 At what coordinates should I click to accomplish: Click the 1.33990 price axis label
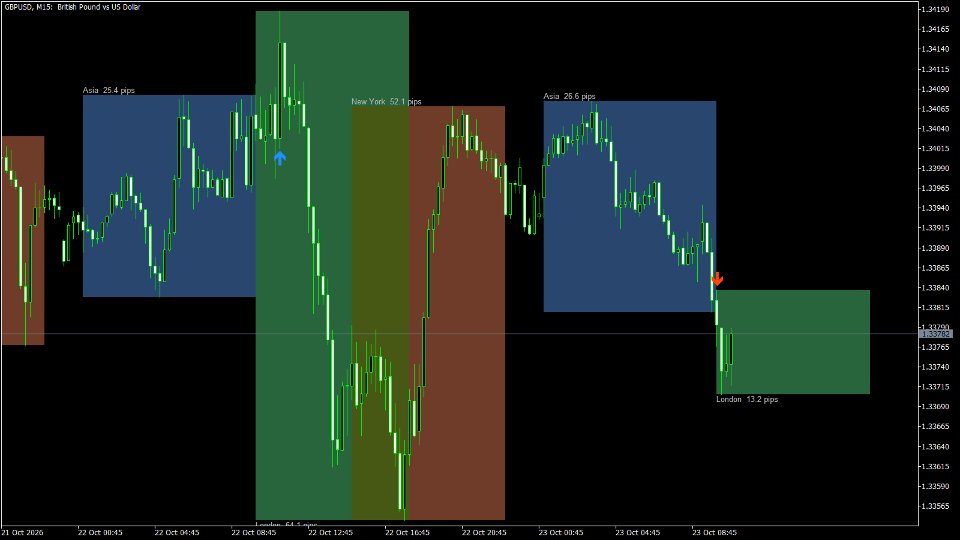pyautogui.click(x=936, y=168)
